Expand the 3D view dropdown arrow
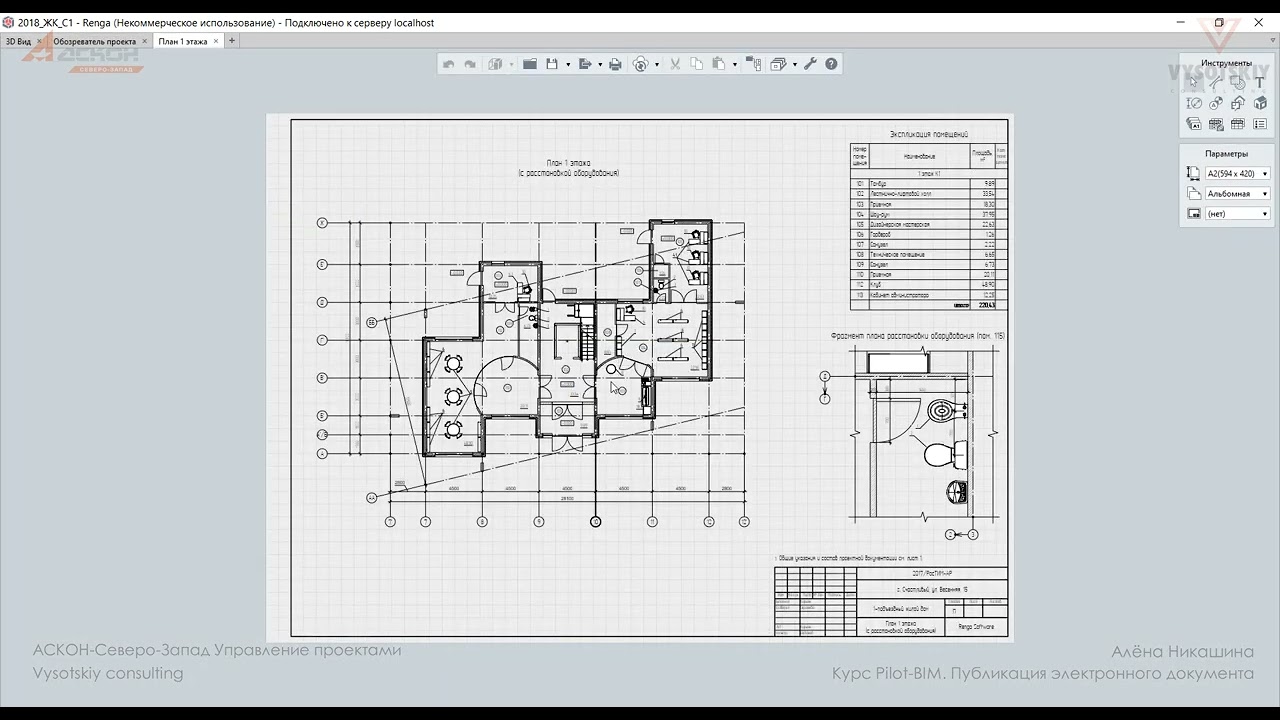Viewport: 1280px width, 720px height. coord(511,65)
